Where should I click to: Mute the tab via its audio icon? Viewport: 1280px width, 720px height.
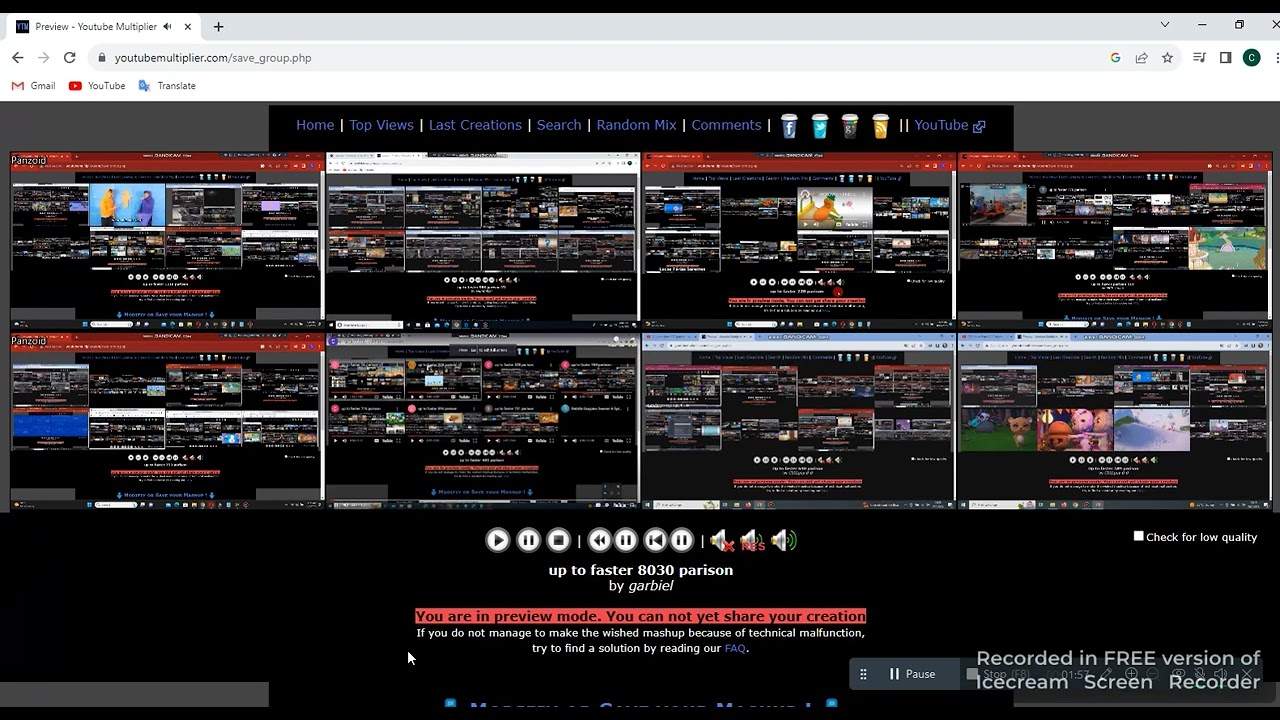pyautogui.click(x=167, y=26)
